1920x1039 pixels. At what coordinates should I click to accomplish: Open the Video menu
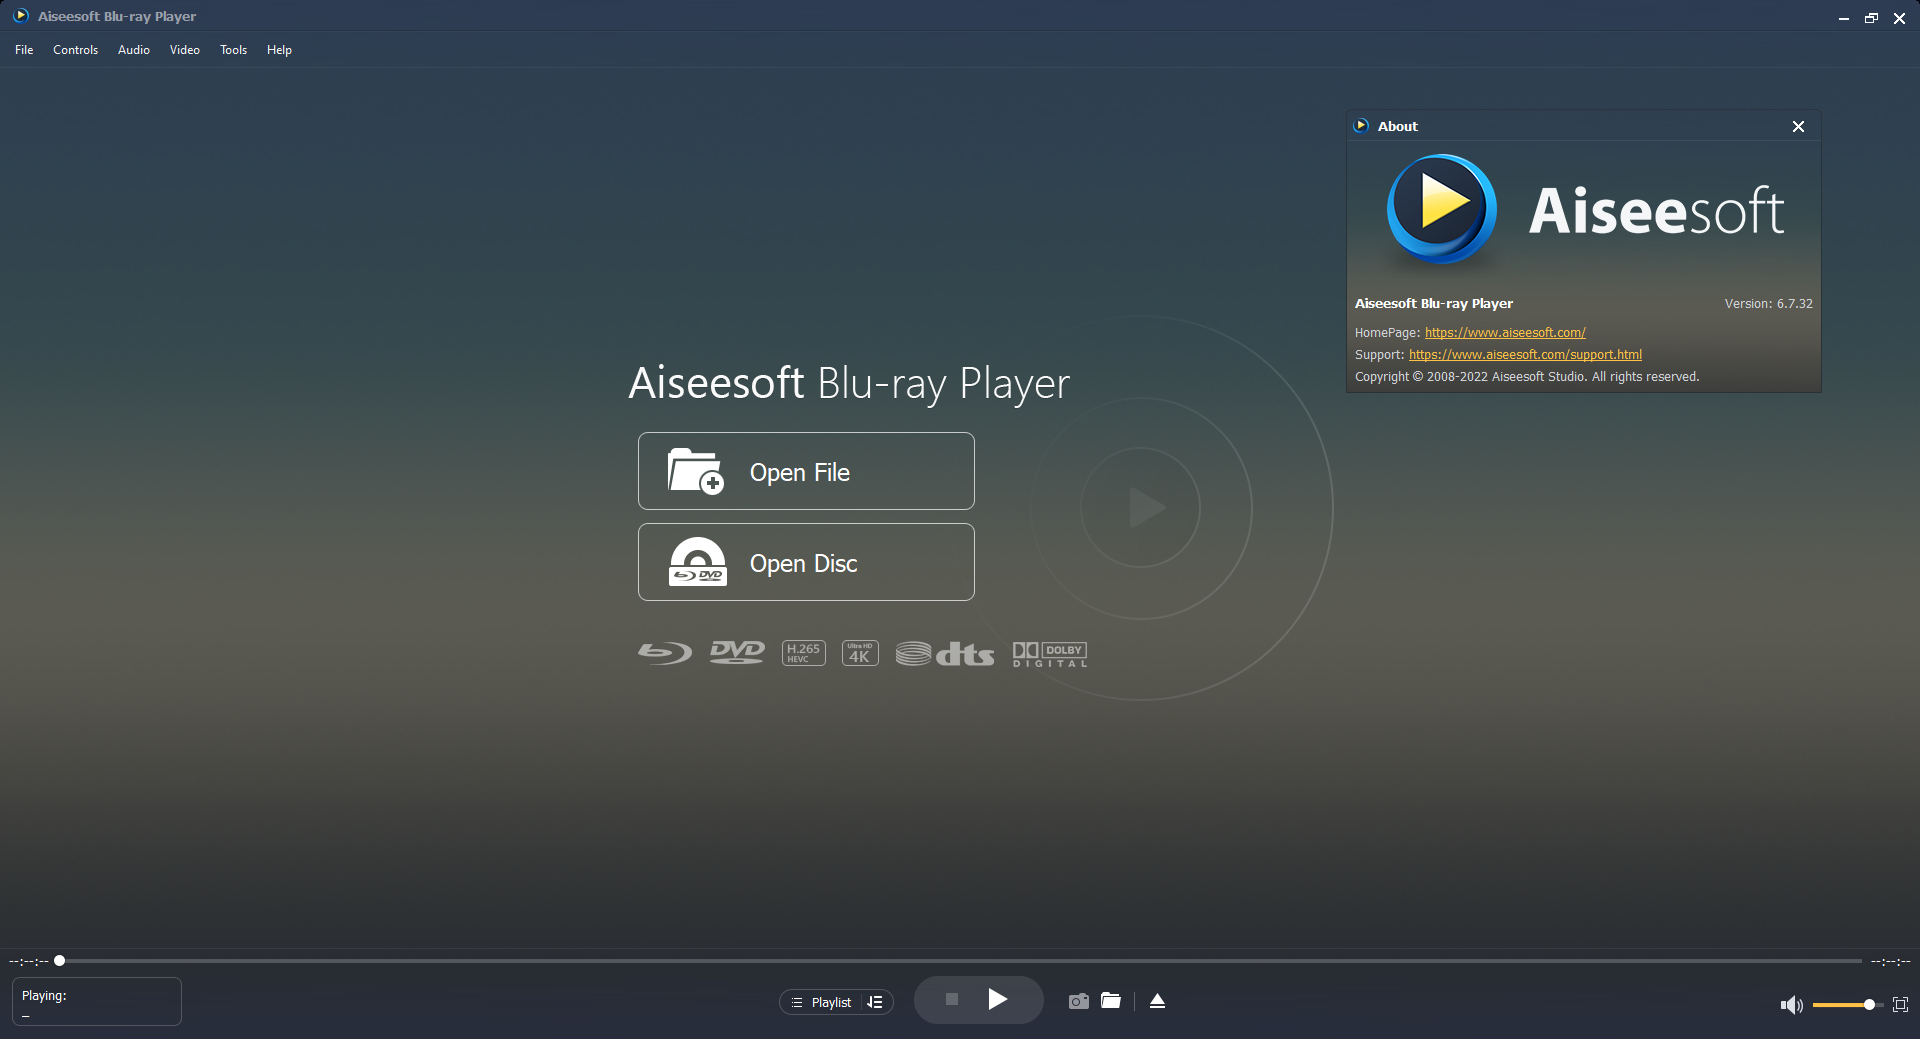tap(185, 50)
